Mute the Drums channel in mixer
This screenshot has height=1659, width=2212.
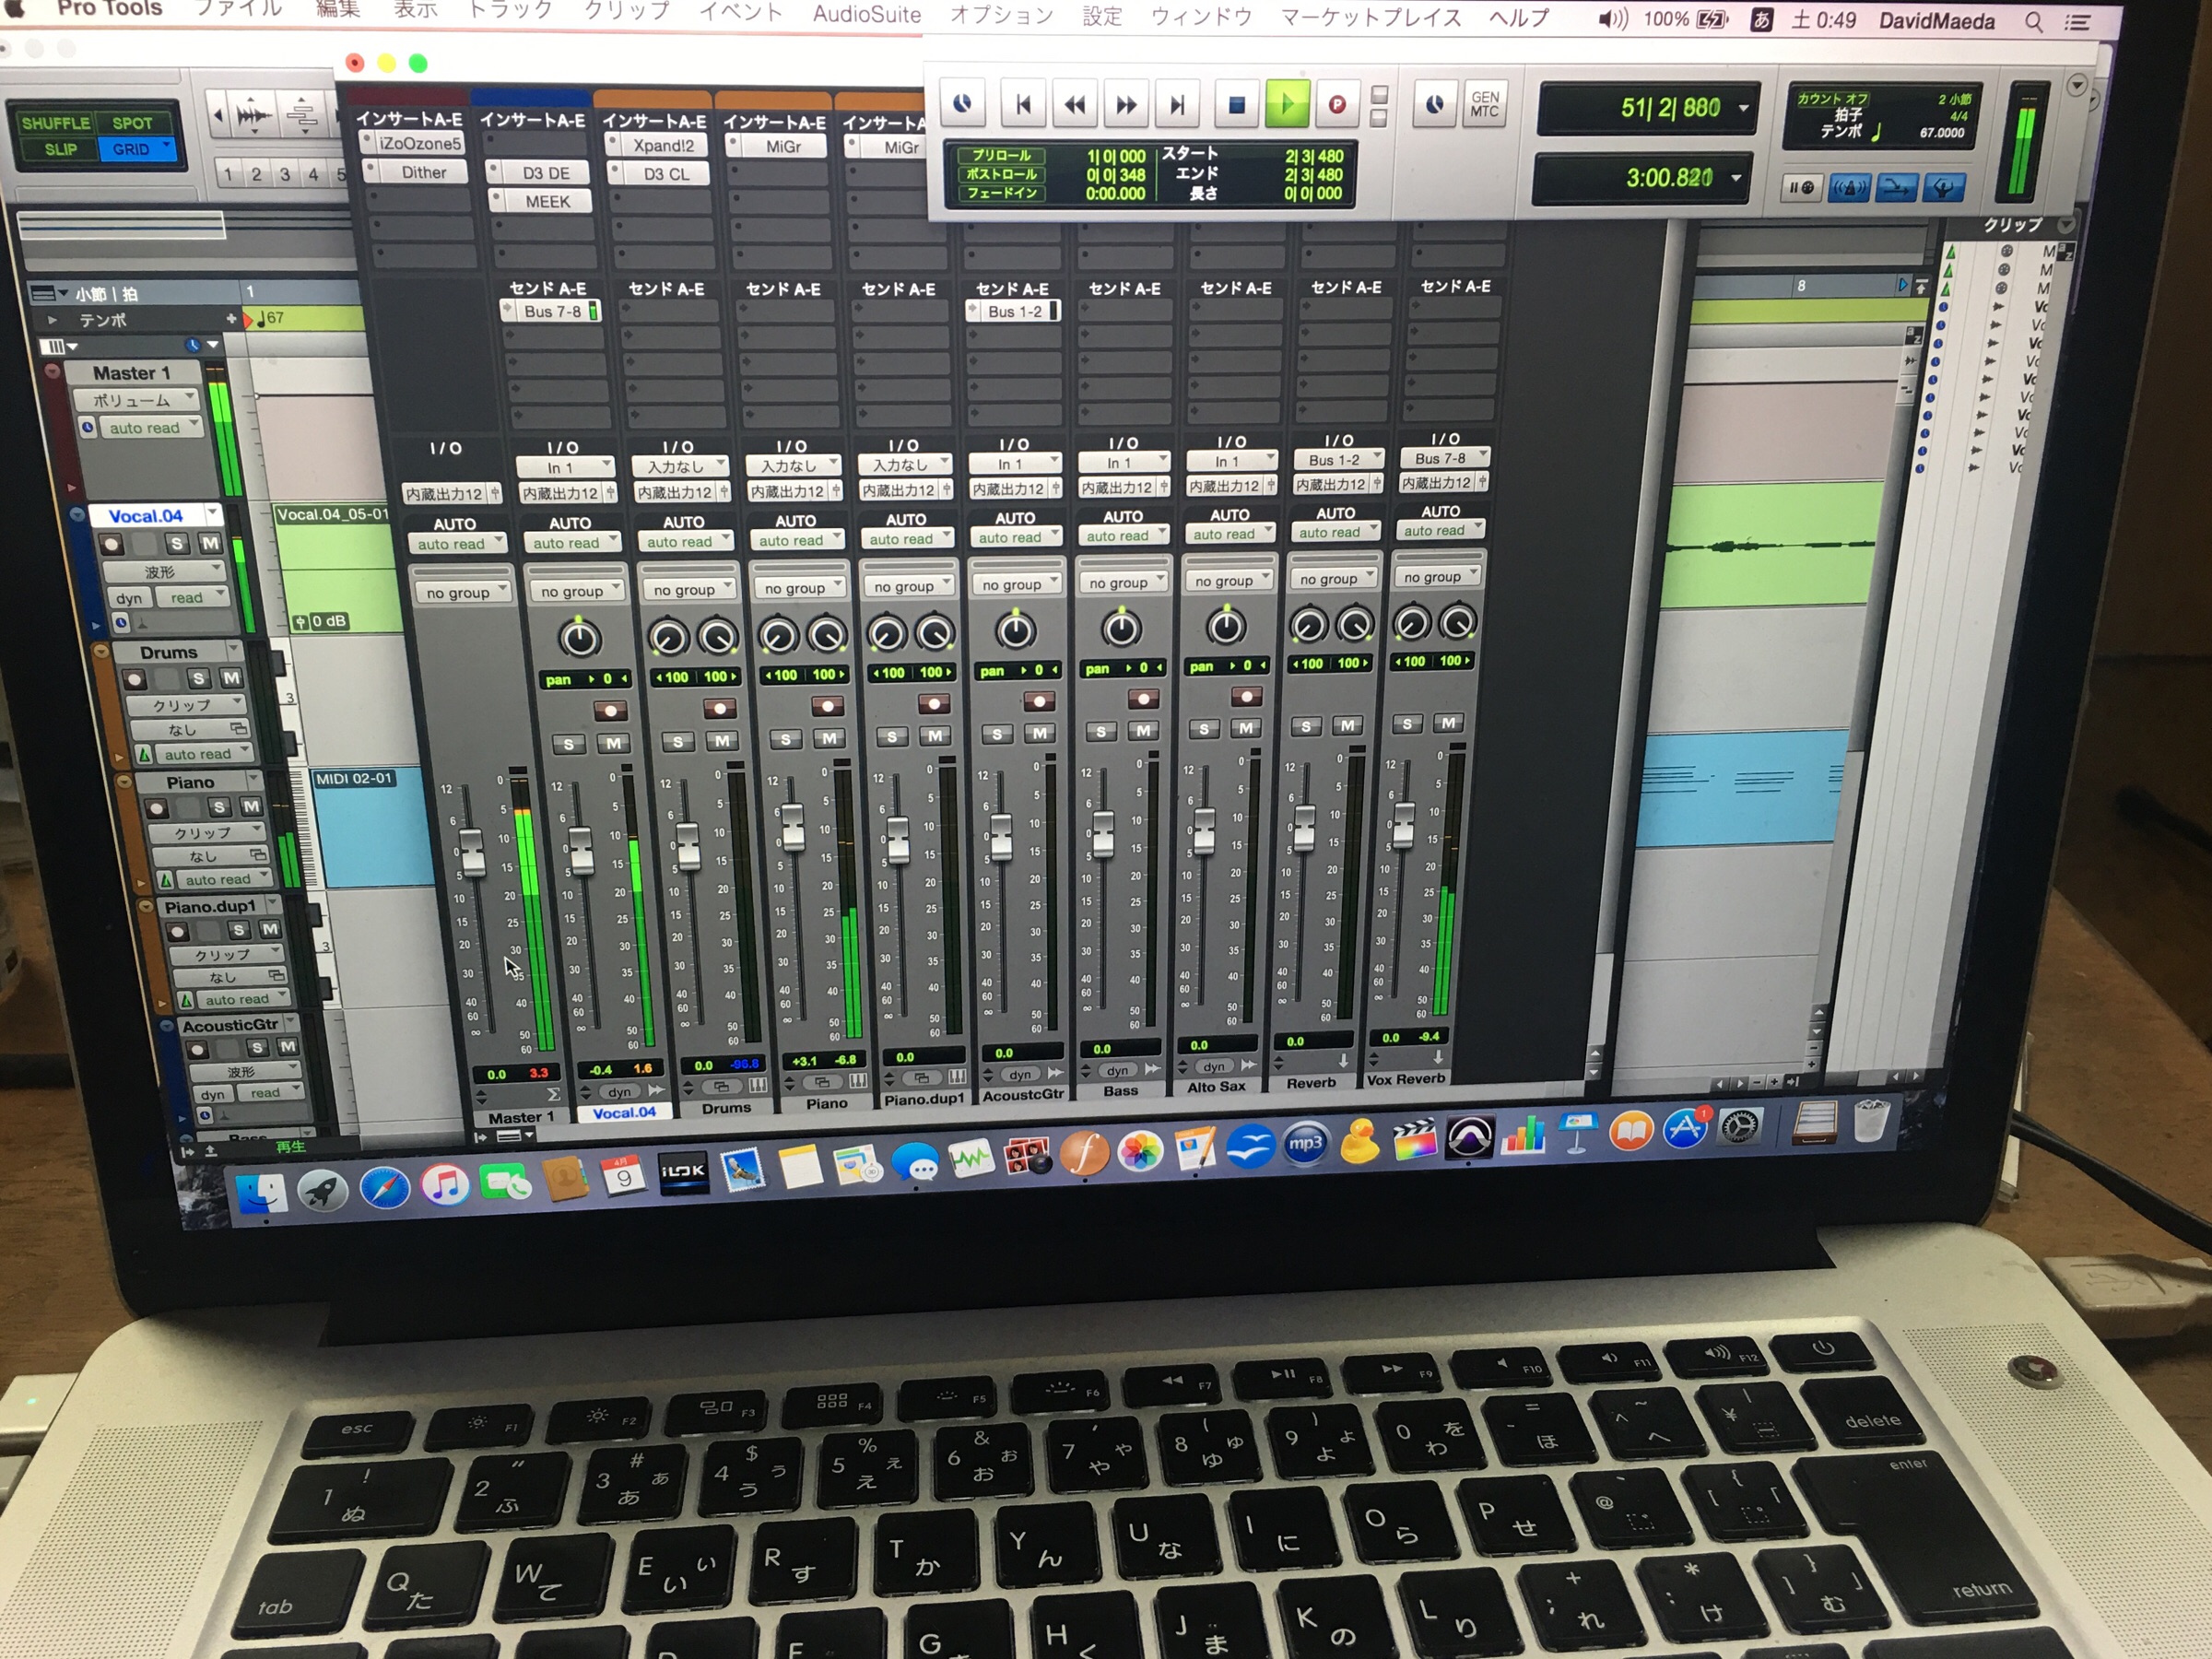click(x=722, y=741)
